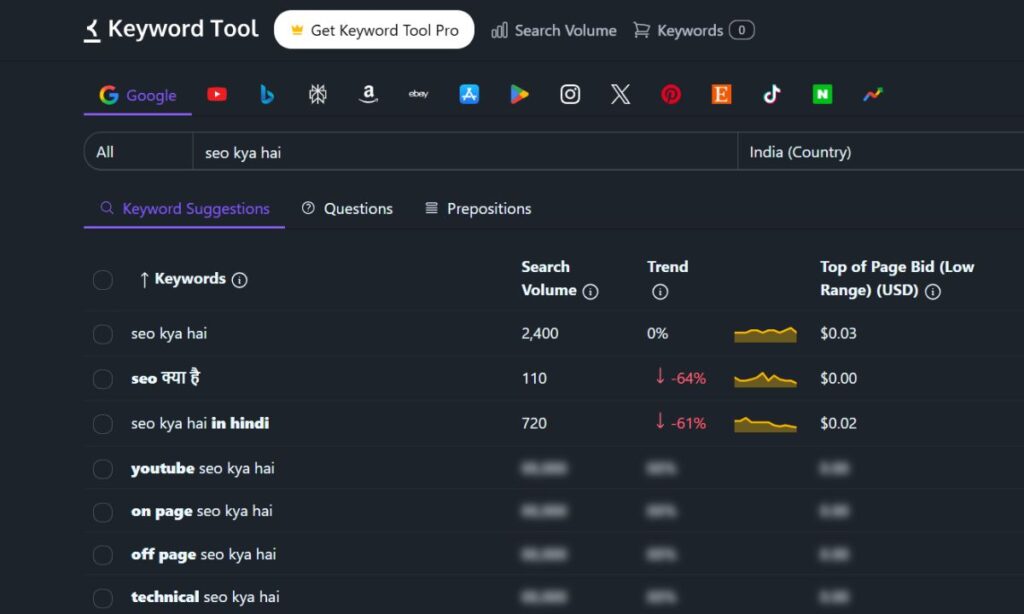Switch to TikTok keyword research
Screen dimensions: 1024x614
pos(772,93)
